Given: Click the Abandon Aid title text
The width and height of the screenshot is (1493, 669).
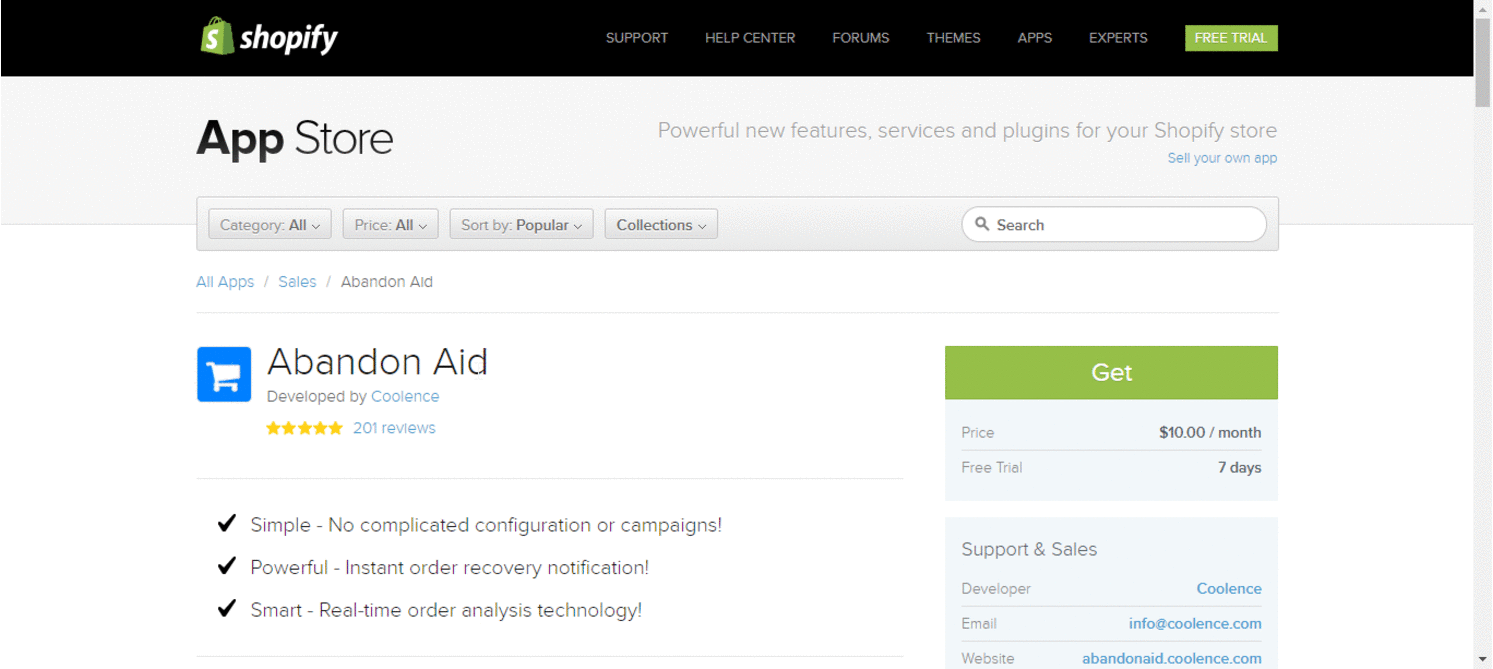Looking at the screenshot, I should click(377, 361).
